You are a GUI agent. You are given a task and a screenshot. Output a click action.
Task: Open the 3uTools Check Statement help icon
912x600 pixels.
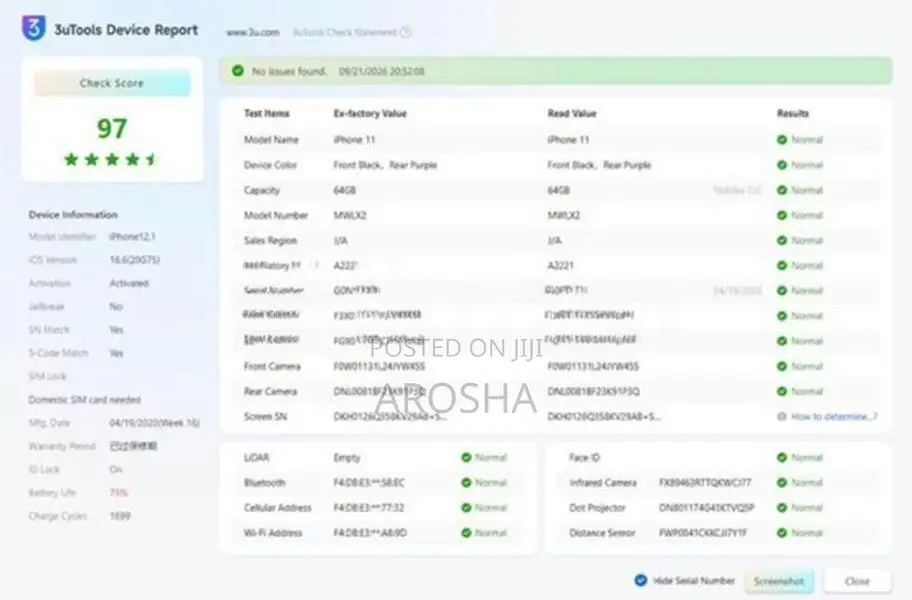tap(406, 32)
